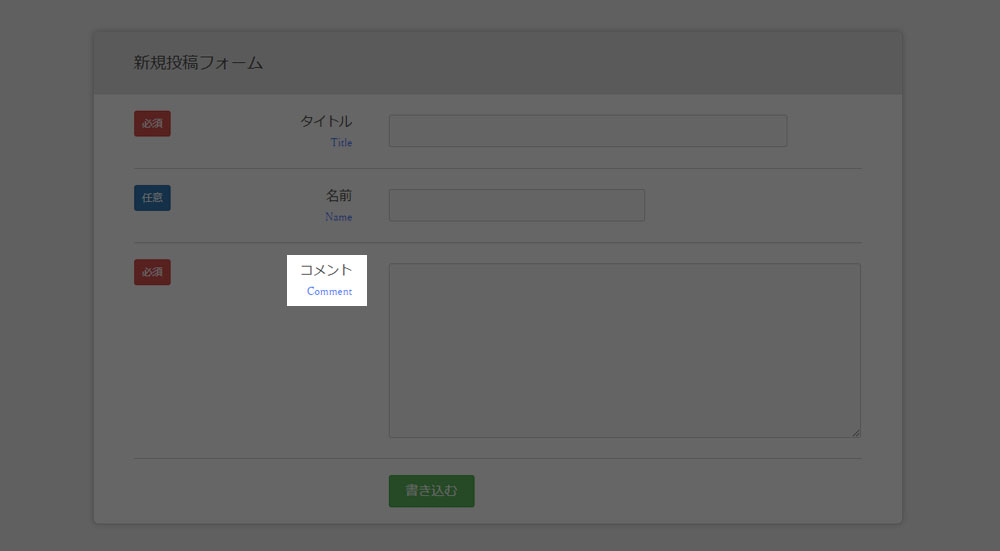This screenshot has width=1000, height=551.
Task: Click the 新規投稿フォーム heading
Action: (x=198, y=63)
